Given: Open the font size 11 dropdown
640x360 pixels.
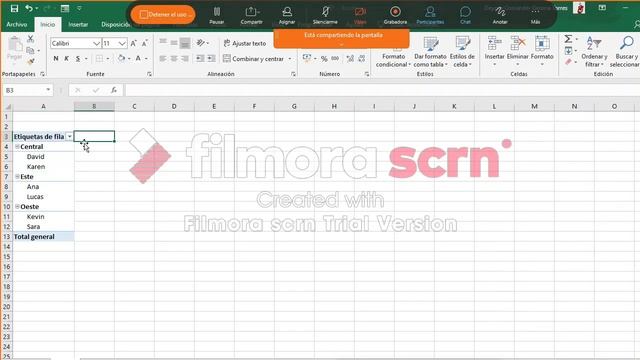Looking at the screenshot, I should (x=122, y=43).
